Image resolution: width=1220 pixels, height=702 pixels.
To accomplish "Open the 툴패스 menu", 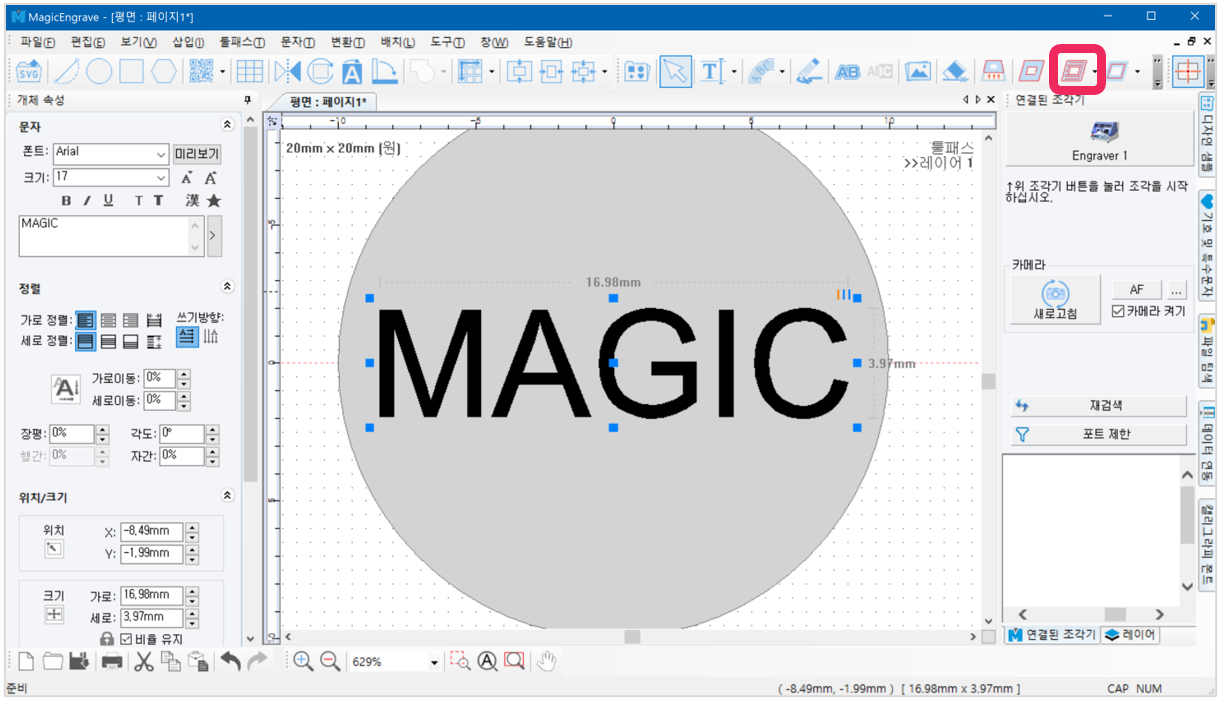I will pyautogui.click(x=241, y=42).
